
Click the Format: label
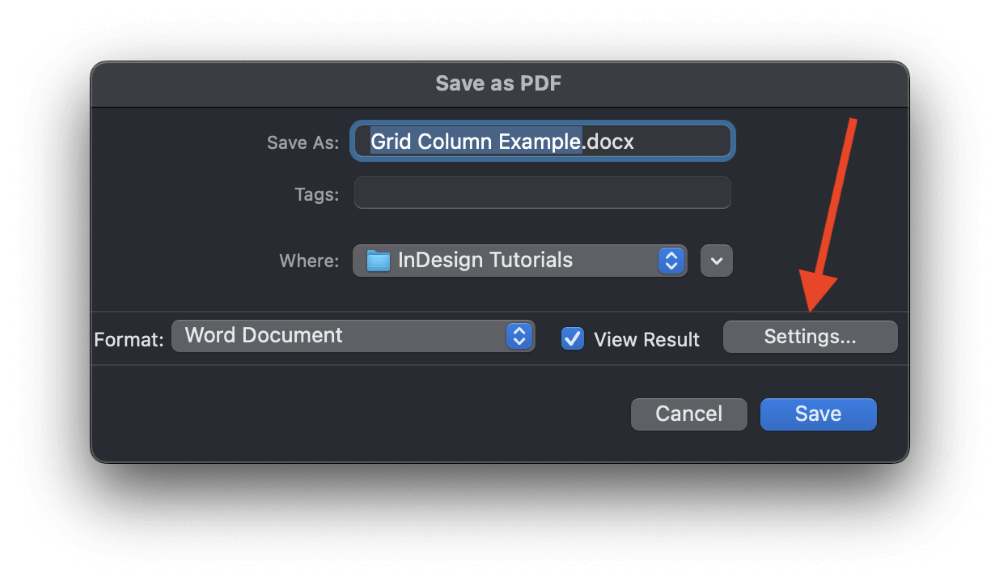tap(129, 339)
